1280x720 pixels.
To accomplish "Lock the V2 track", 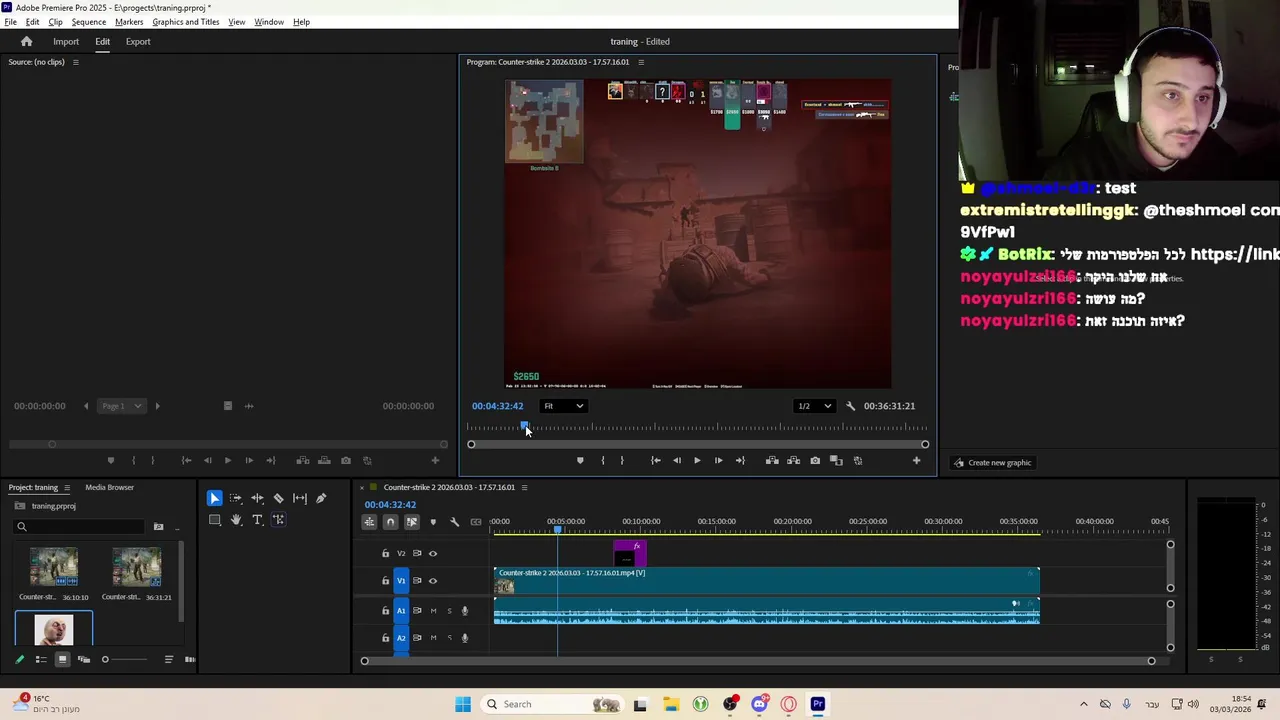I will tap(385, 553).
